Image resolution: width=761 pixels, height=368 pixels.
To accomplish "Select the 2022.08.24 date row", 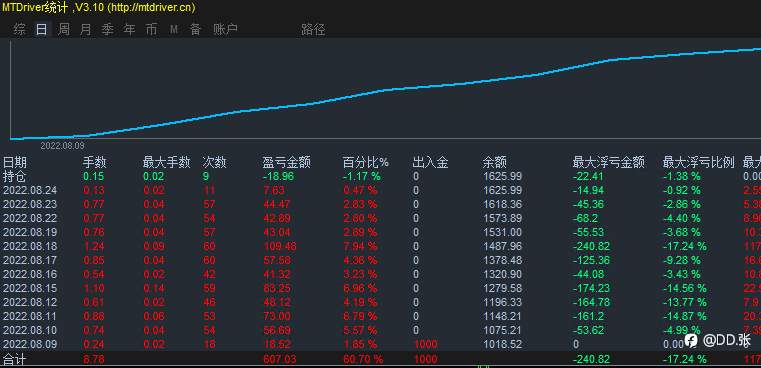I will pyautogui.click(x=30, y=190).
